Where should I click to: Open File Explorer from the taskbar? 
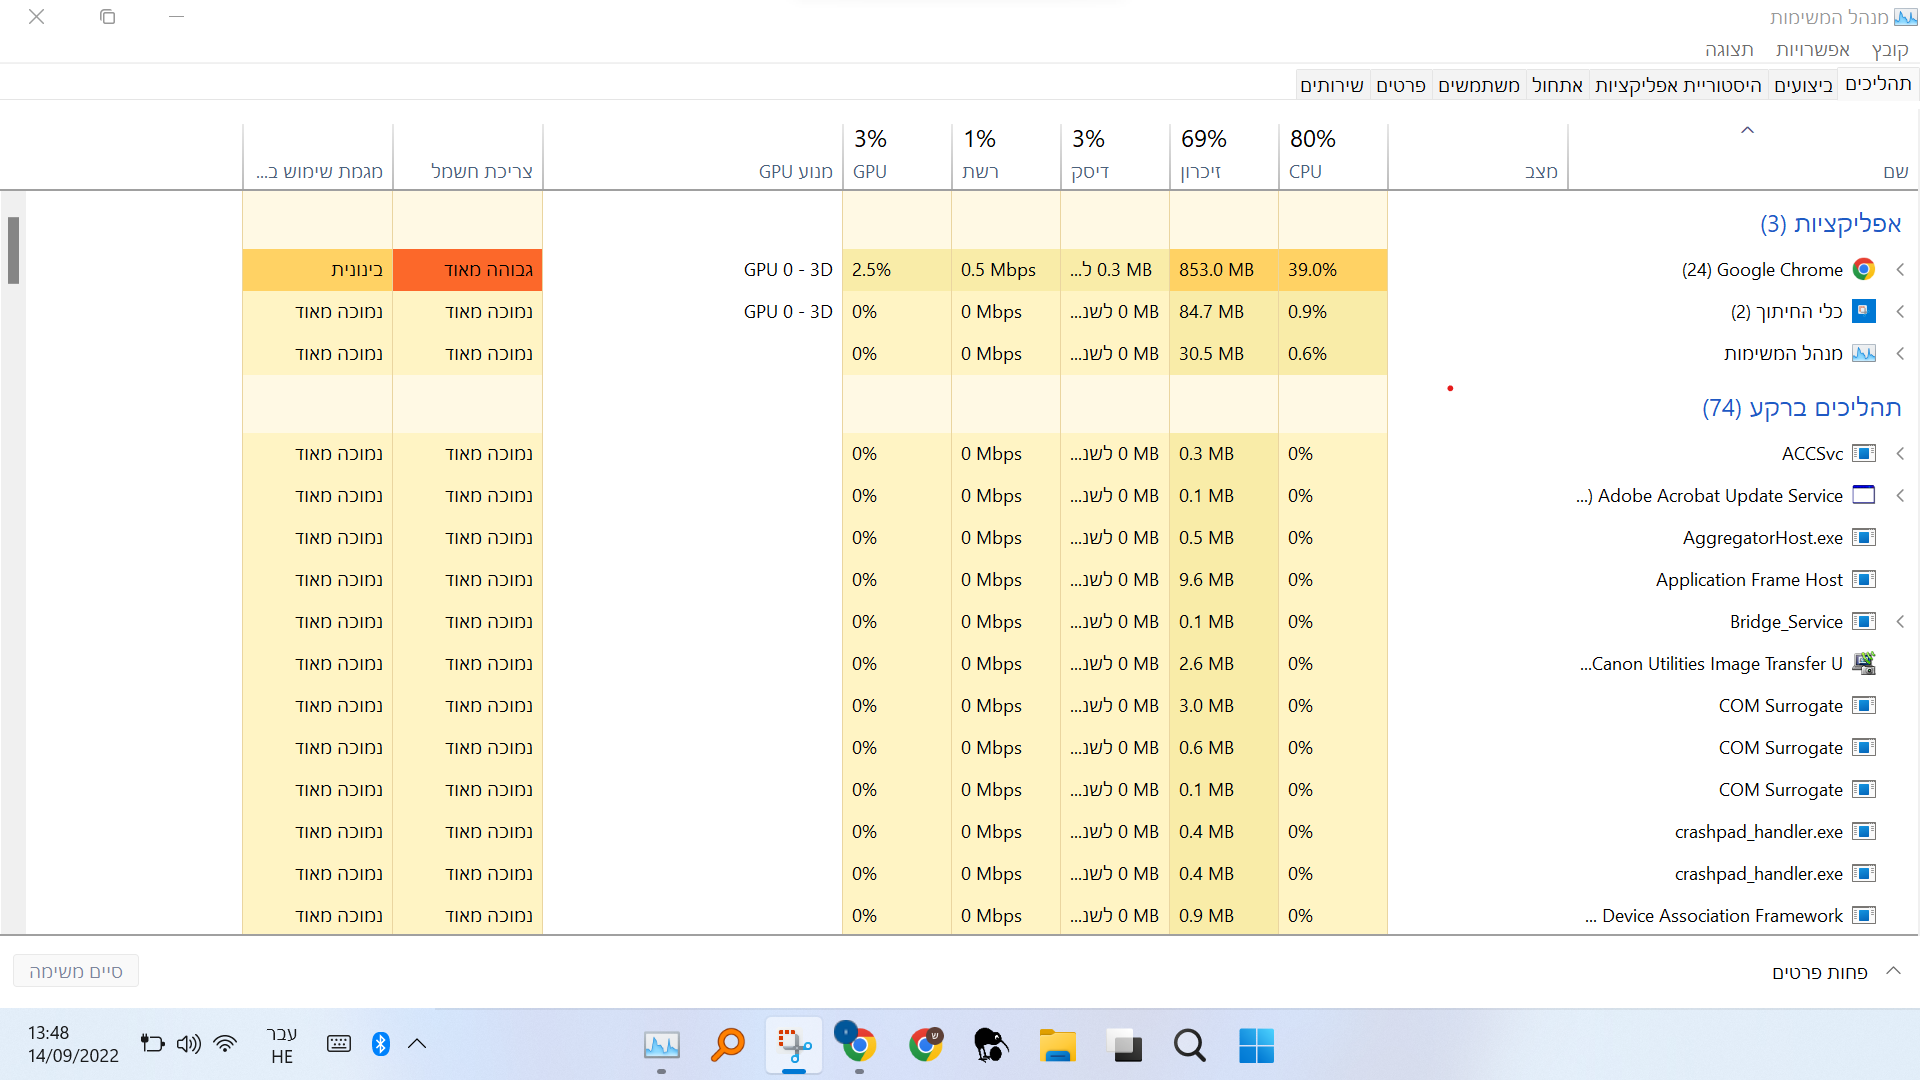click(1057, 1046)
